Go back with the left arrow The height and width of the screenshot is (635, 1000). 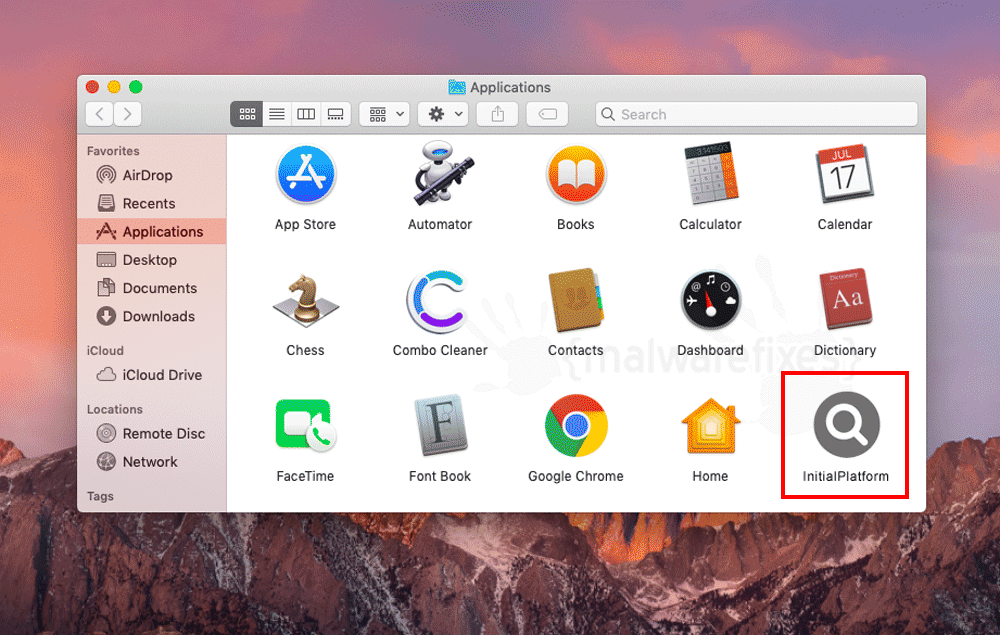pyautogui.click(x=99, y=114)
